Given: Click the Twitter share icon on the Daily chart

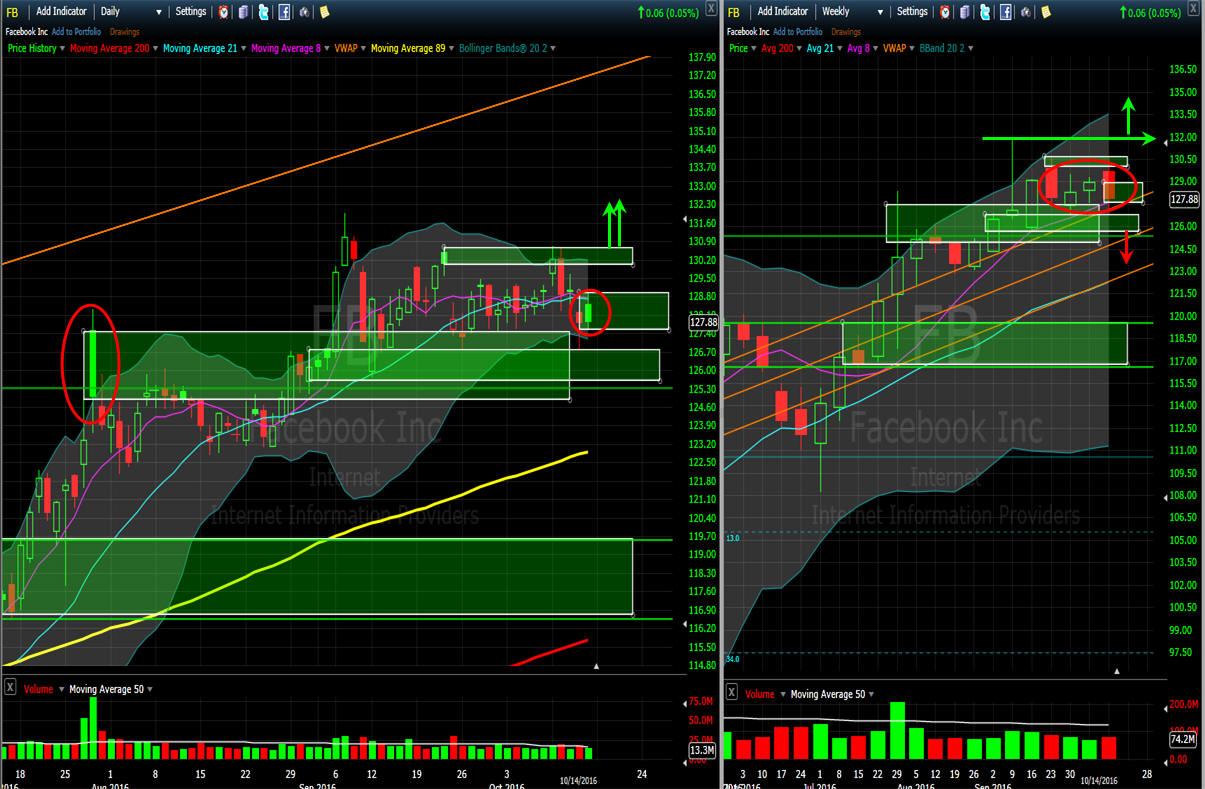Looking at the screenshot, I should [x=263, y=12].
